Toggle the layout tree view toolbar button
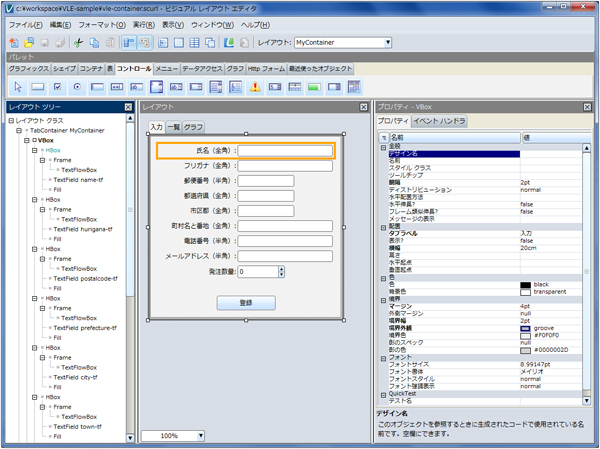Screen dimensions: 600x449 point(129,42)
